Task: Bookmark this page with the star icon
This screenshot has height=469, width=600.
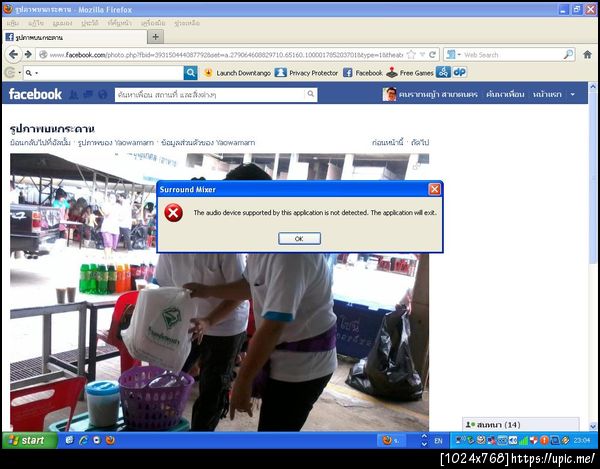Action: 411,55
